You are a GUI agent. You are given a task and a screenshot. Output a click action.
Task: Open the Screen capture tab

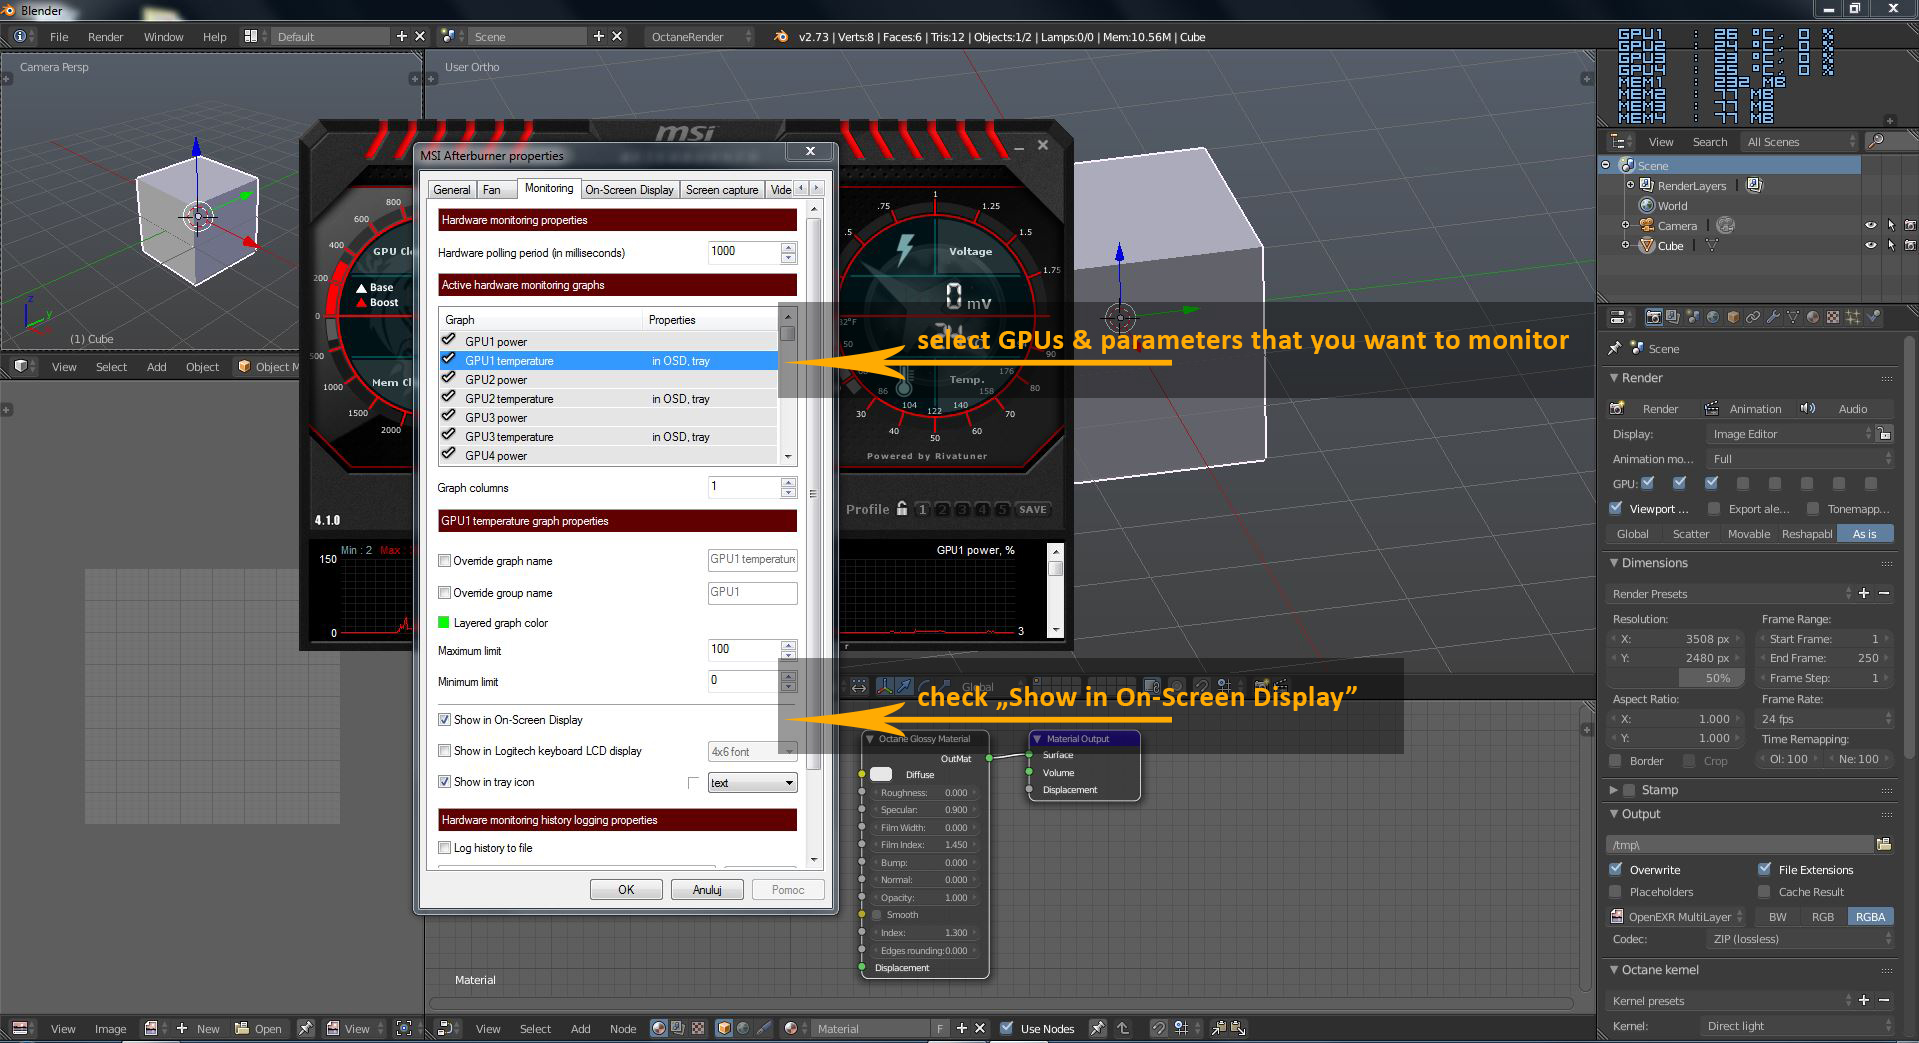click(x=722, y=189)
